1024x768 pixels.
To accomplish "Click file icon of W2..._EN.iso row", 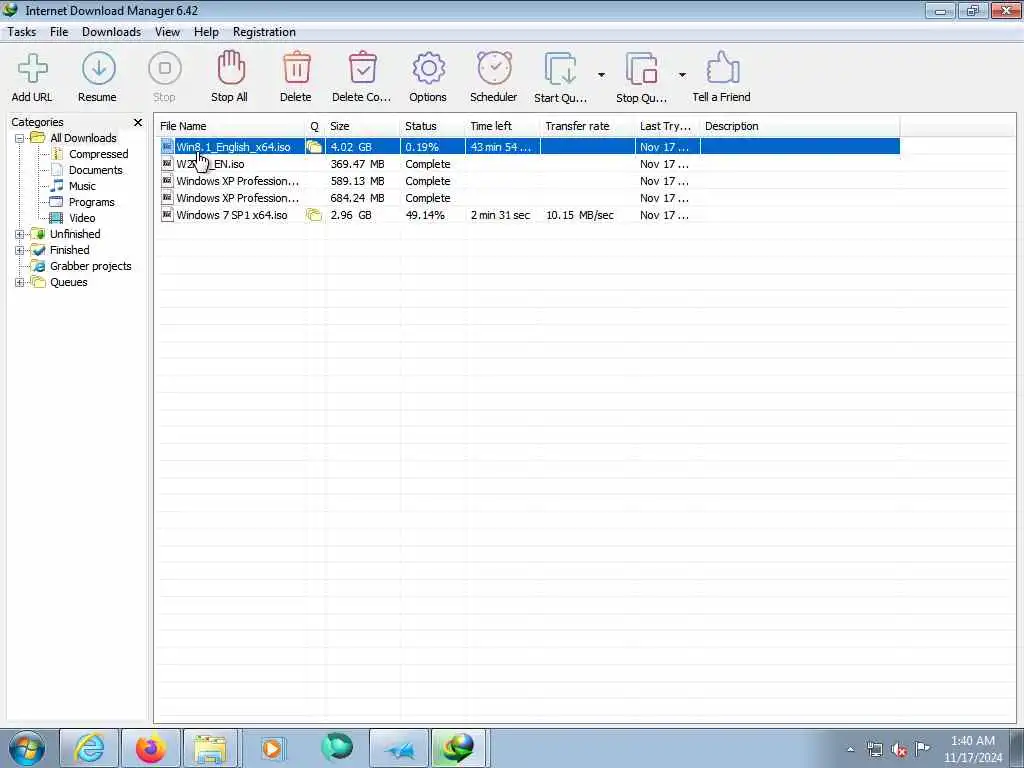I will pyautogui.click(x=167, y=164).
